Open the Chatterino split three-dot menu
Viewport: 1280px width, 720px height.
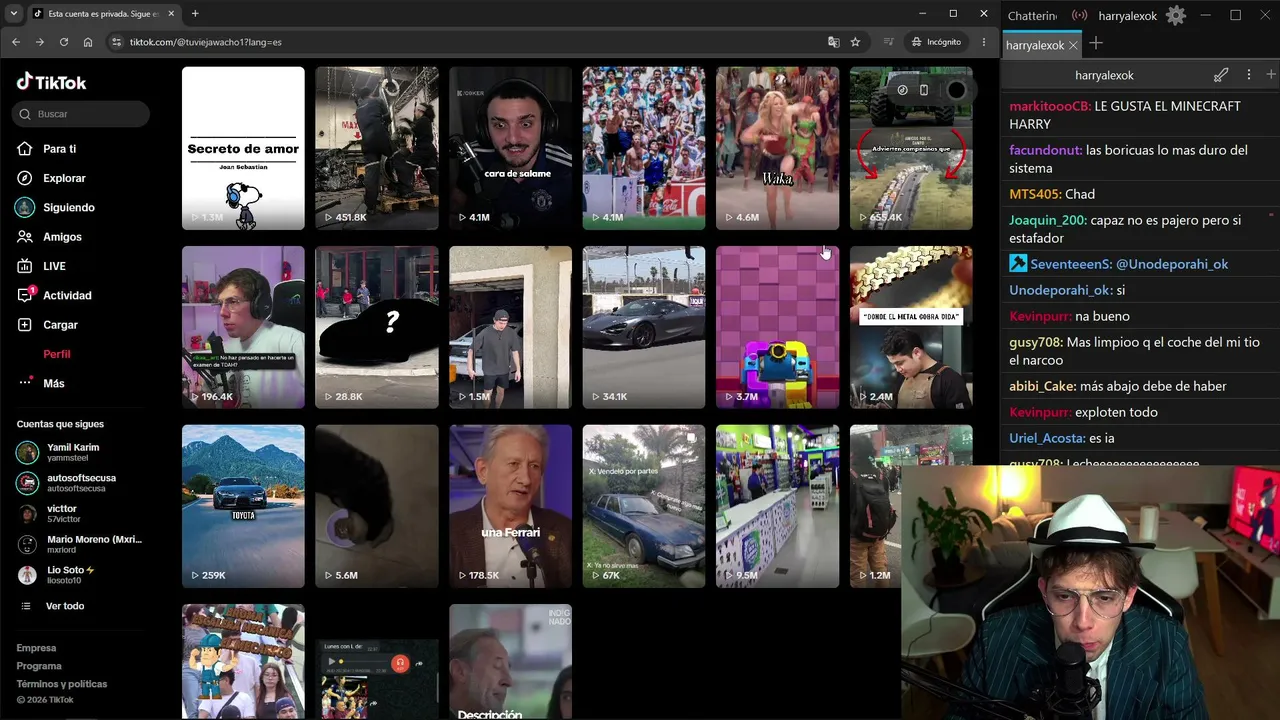click(1248, 75)
